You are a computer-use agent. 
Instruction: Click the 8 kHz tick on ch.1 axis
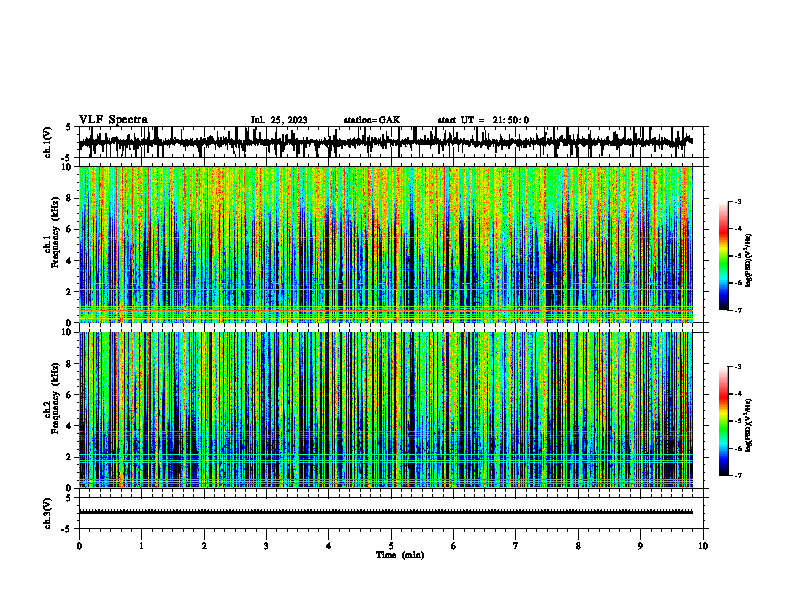71,198
